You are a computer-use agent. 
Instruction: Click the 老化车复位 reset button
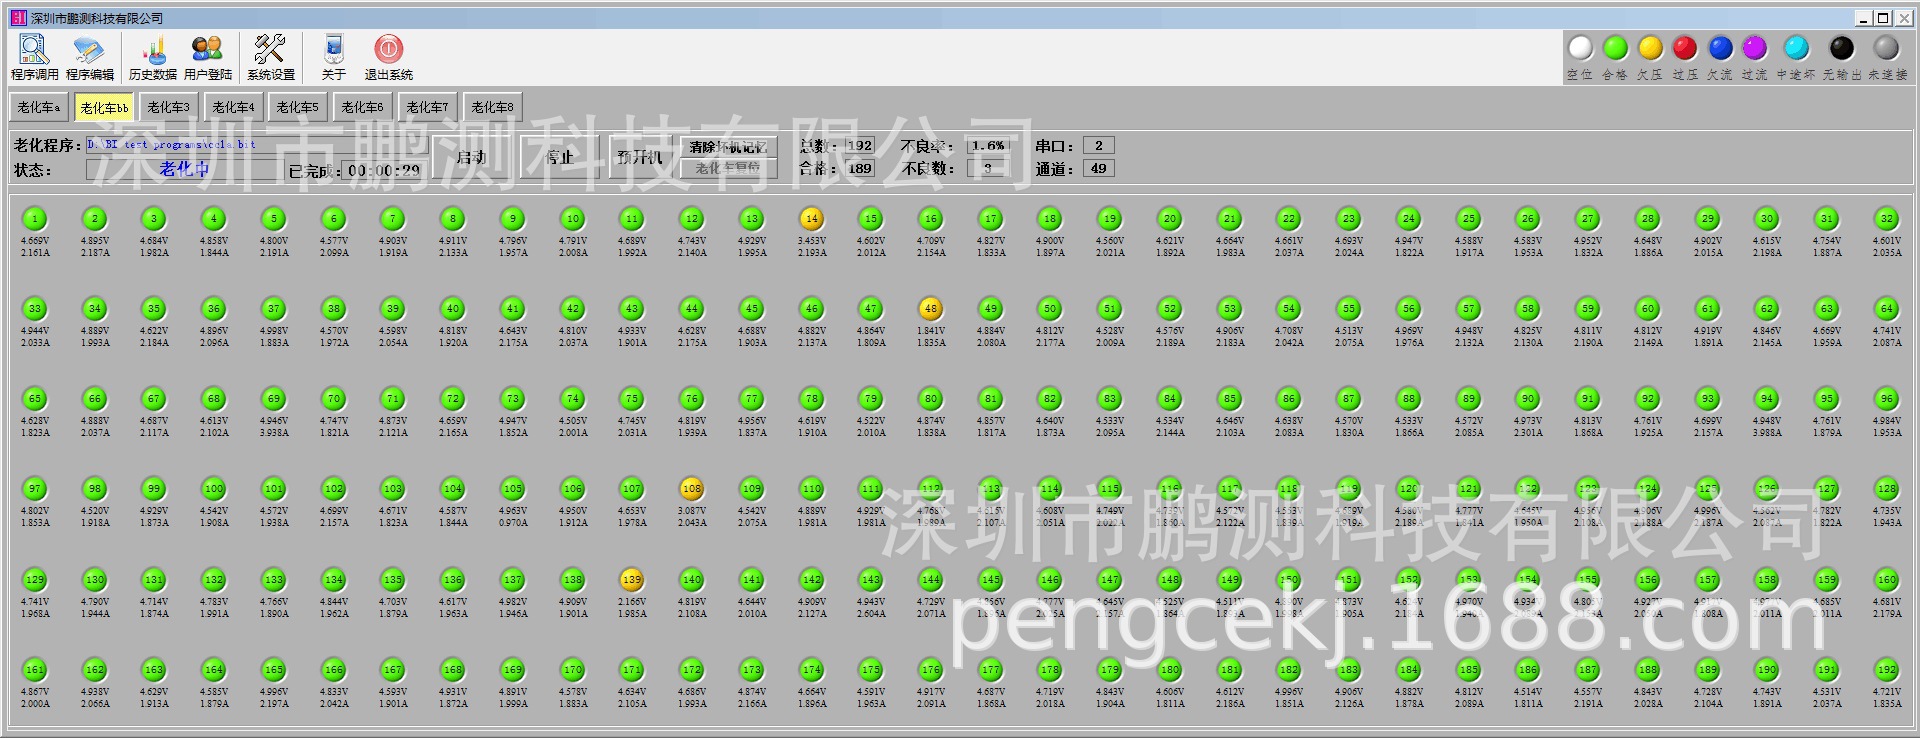pos(728,168)
